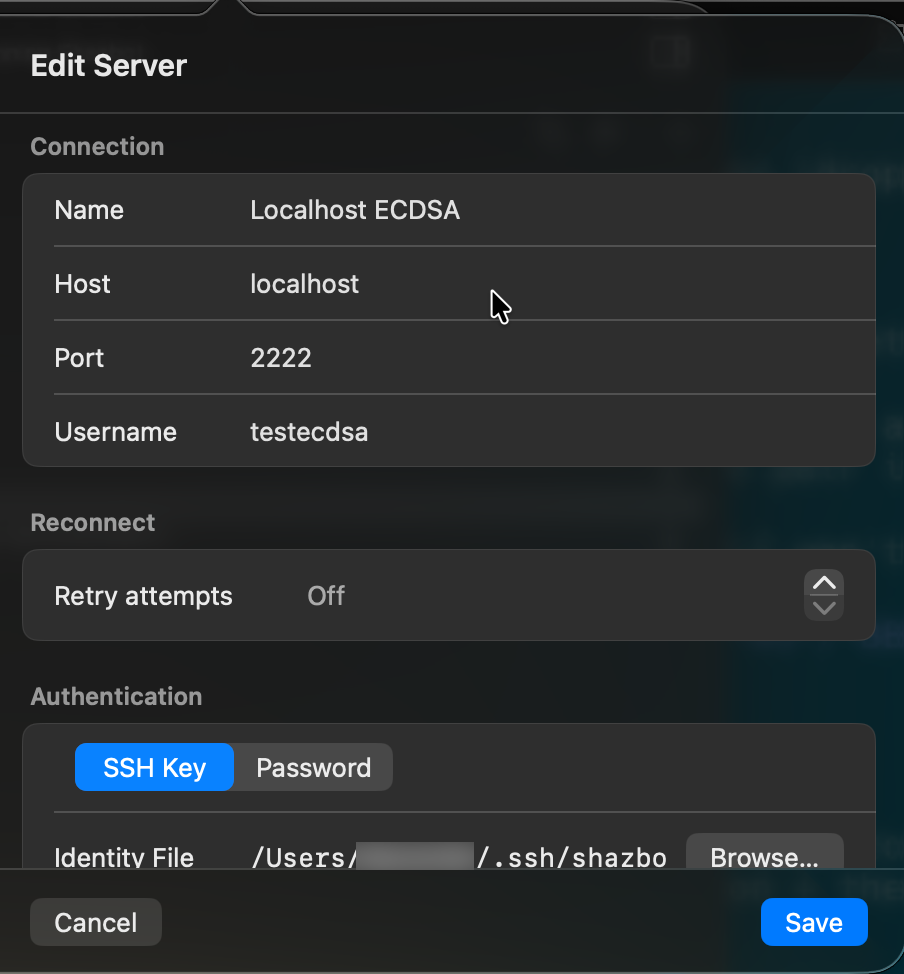Select the Username field showing testecdsa
Image resolution: width=904 pixels, height=974 pixels.
tap(309, 432)
